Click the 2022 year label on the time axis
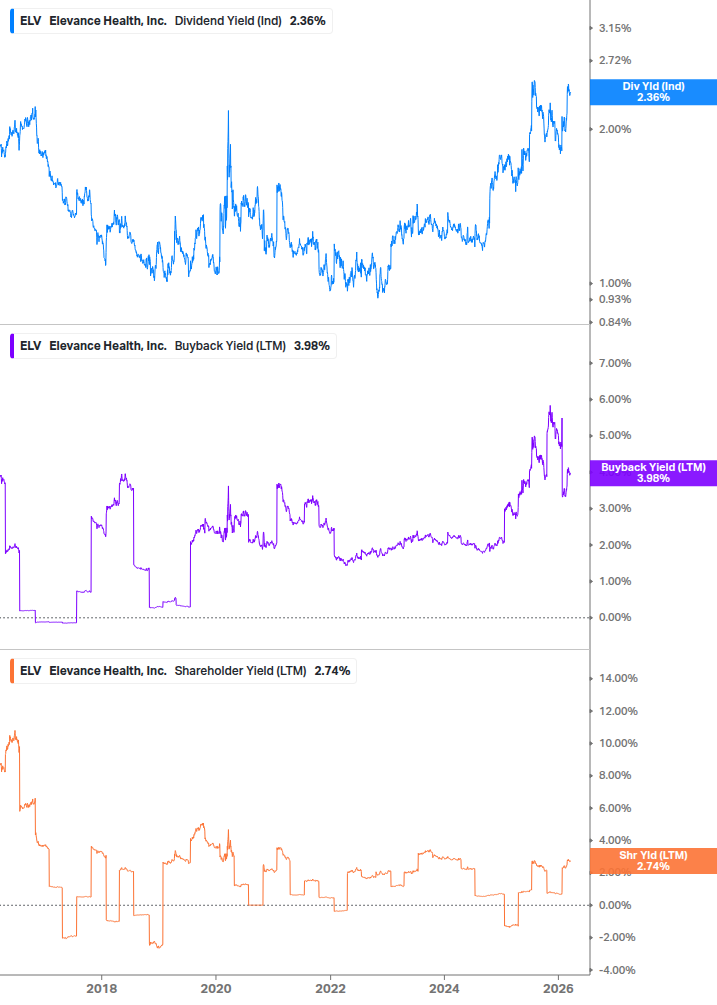 (x=330, y=988)
